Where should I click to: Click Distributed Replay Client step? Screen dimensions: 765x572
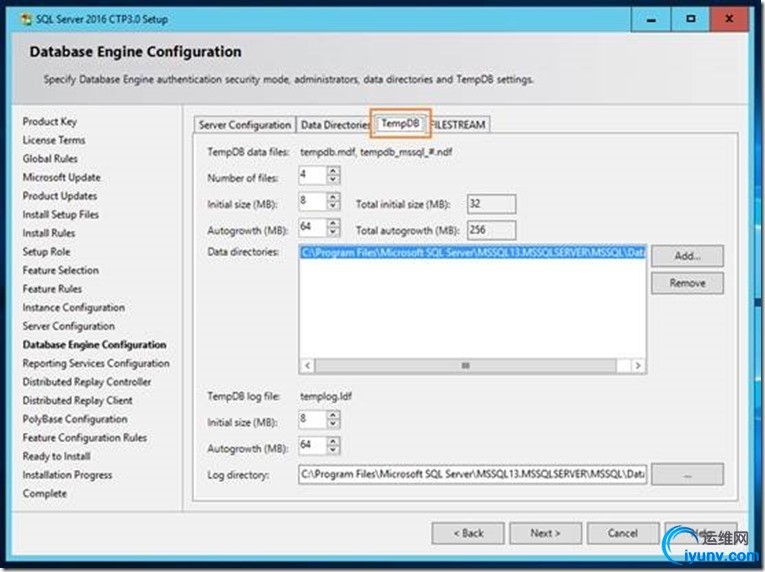[78, 400]
